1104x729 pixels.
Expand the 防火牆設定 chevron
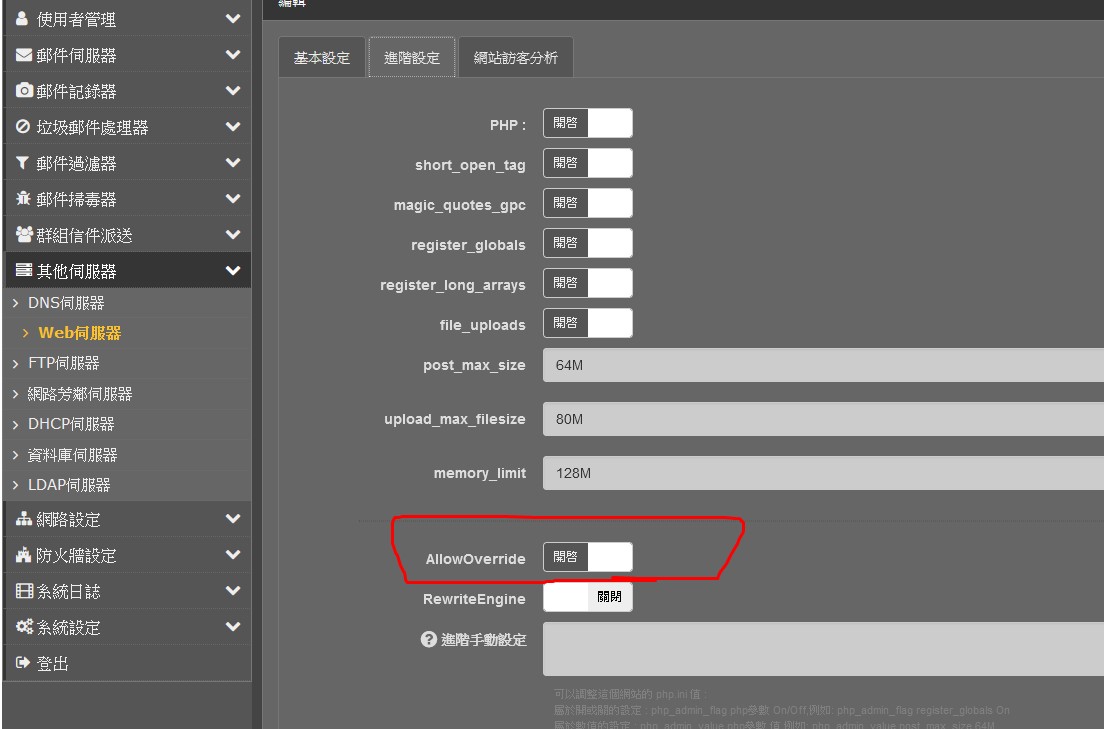coord(233,555)
